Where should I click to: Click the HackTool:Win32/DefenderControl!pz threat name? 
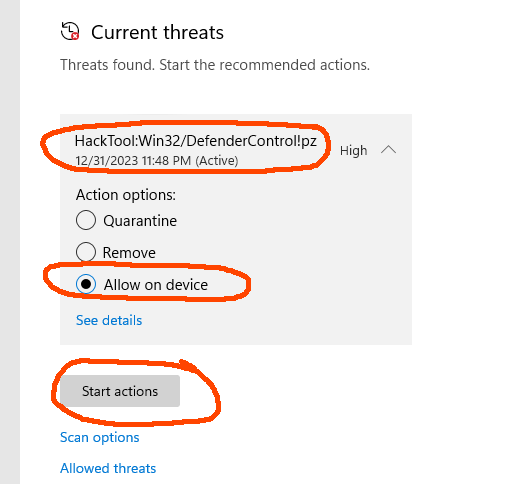point(196,141)
